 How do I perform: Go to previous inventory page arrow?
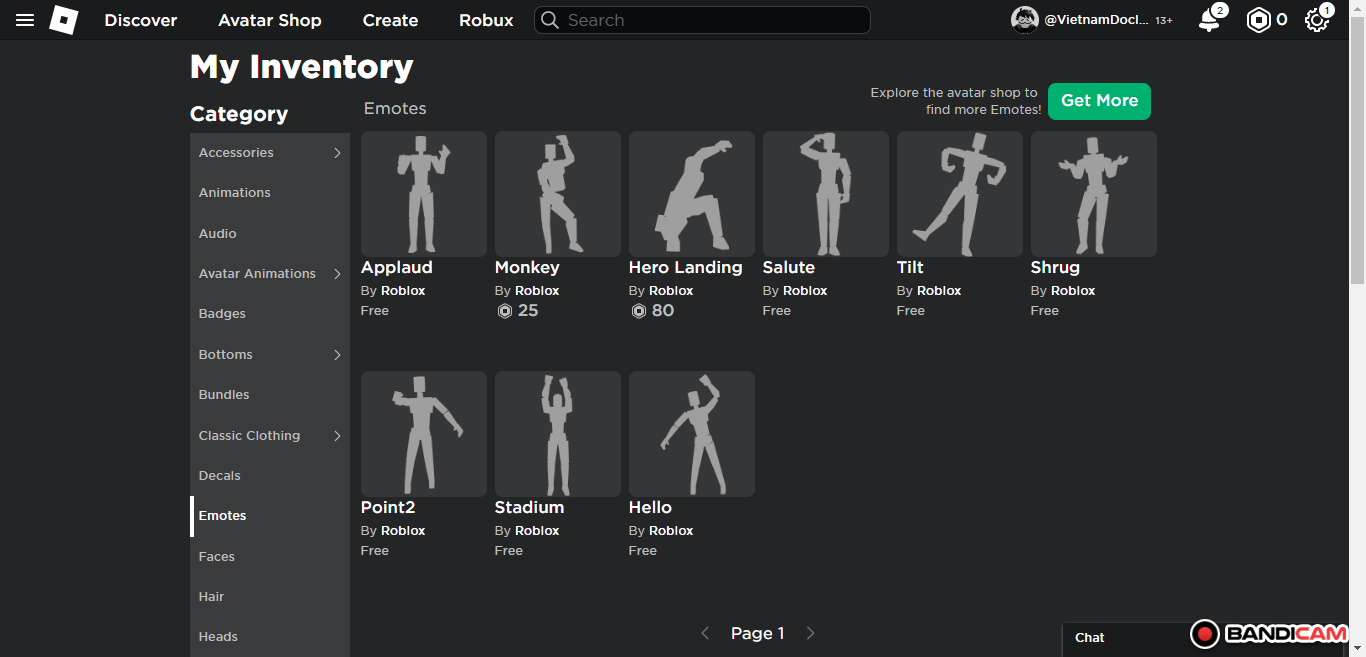(705, 633)
